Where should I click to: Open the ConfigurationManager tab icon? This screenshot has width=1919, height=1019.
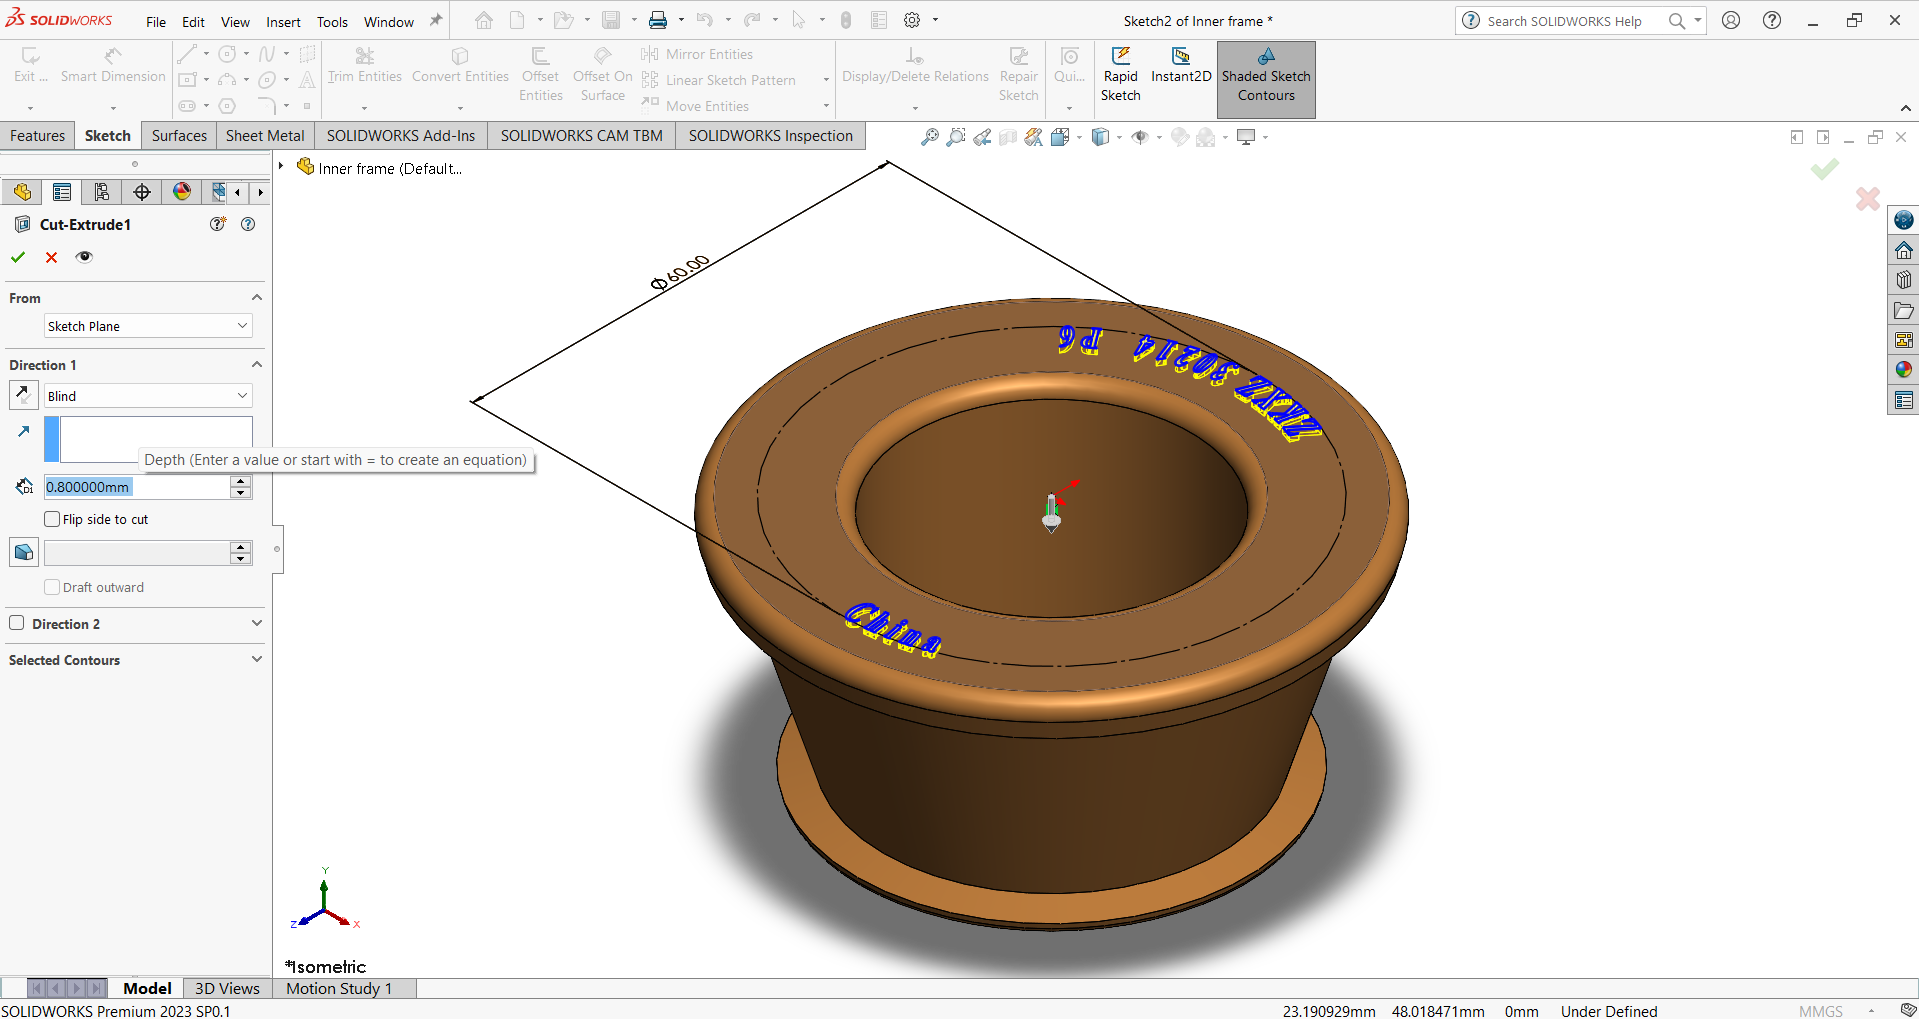pyautogui.click(x=102, y=192)
